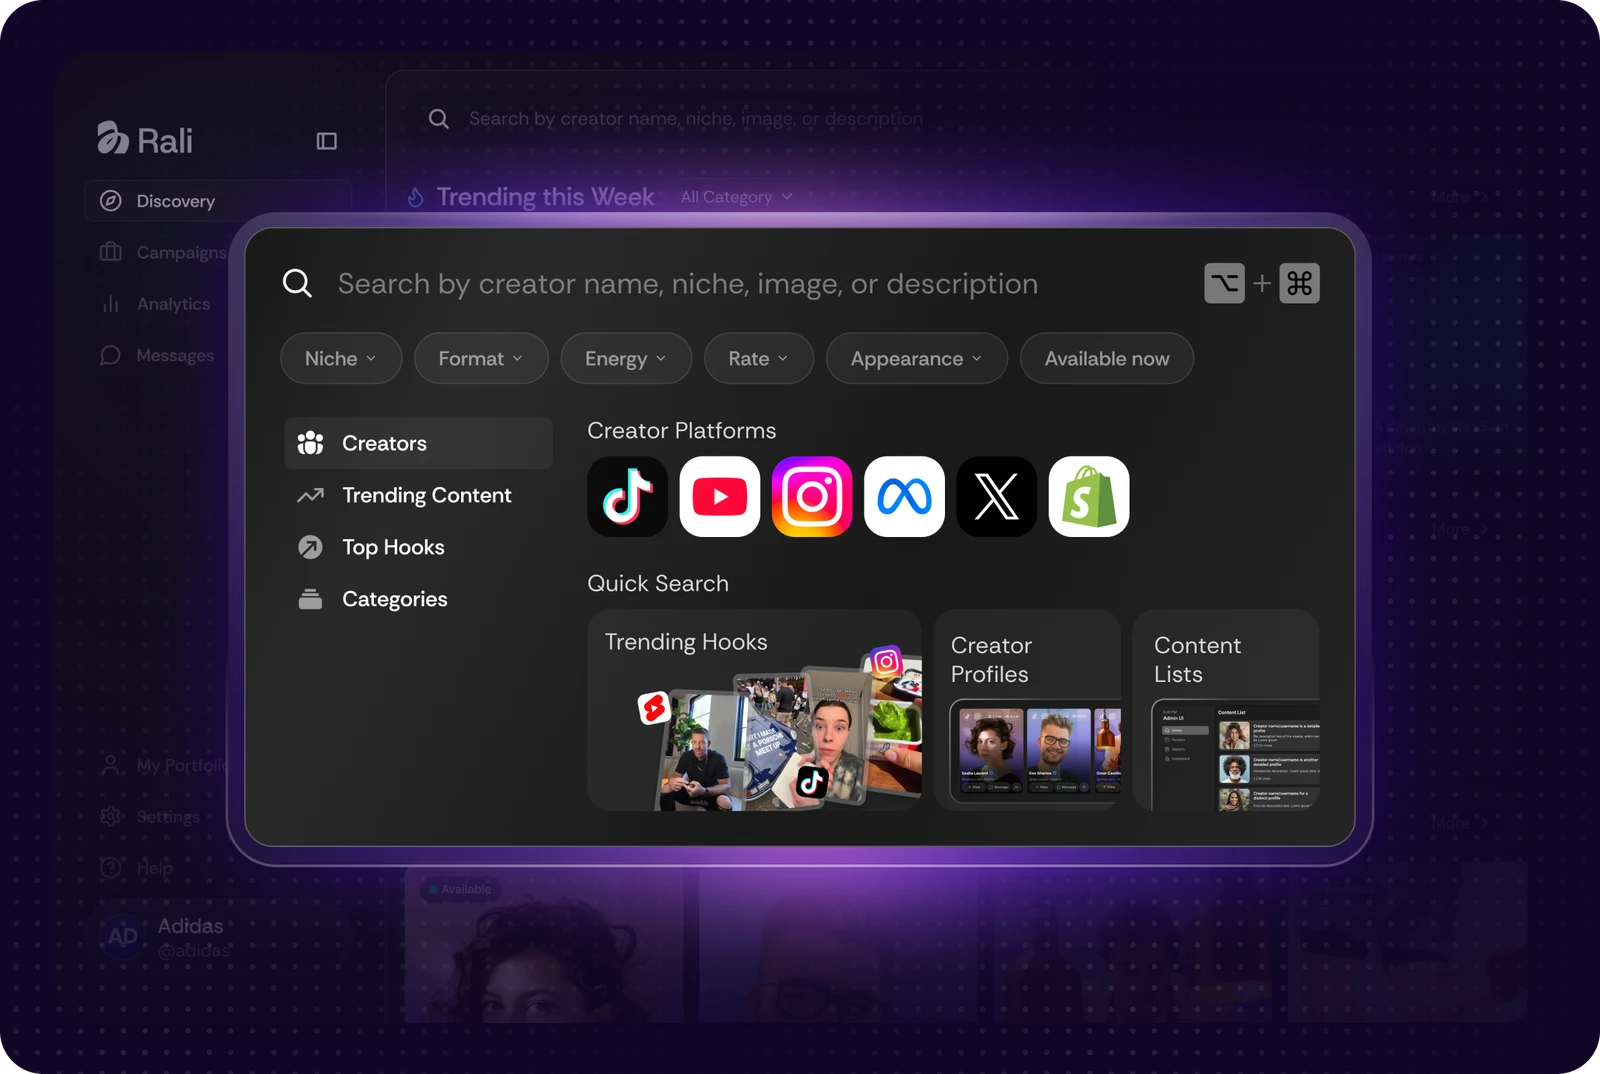Toggle the Available now filter

point(1107,358)
